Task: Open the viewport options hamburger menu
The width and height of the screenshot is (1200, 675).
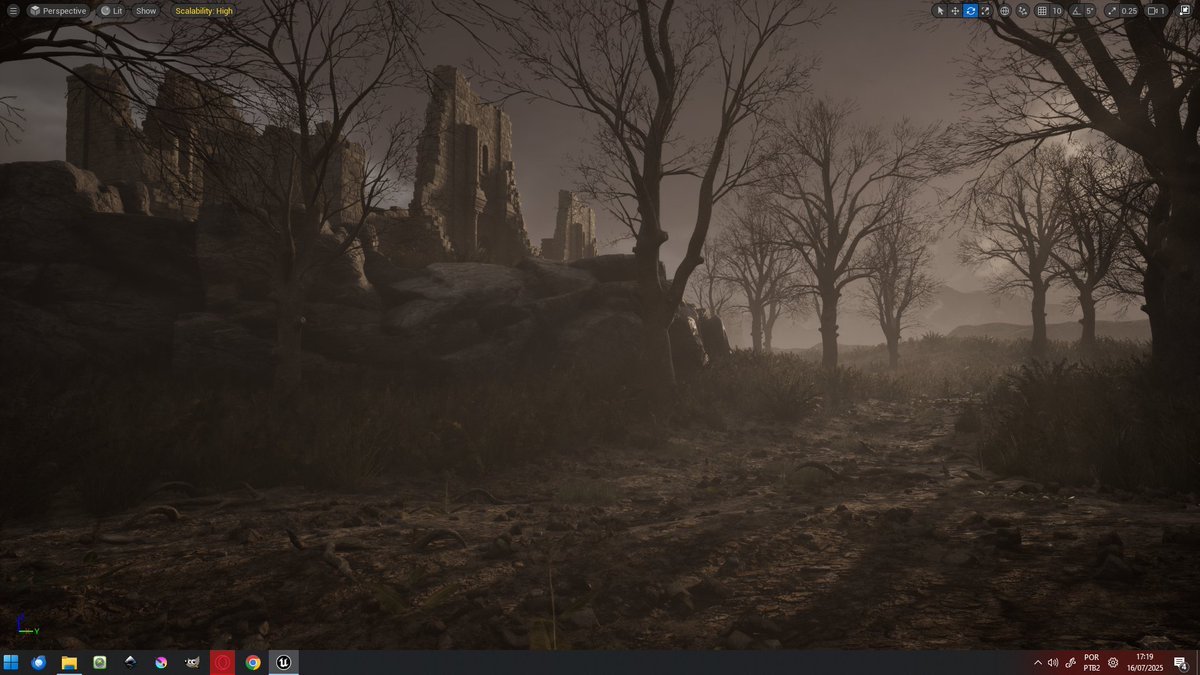Action: coord(13,11)
